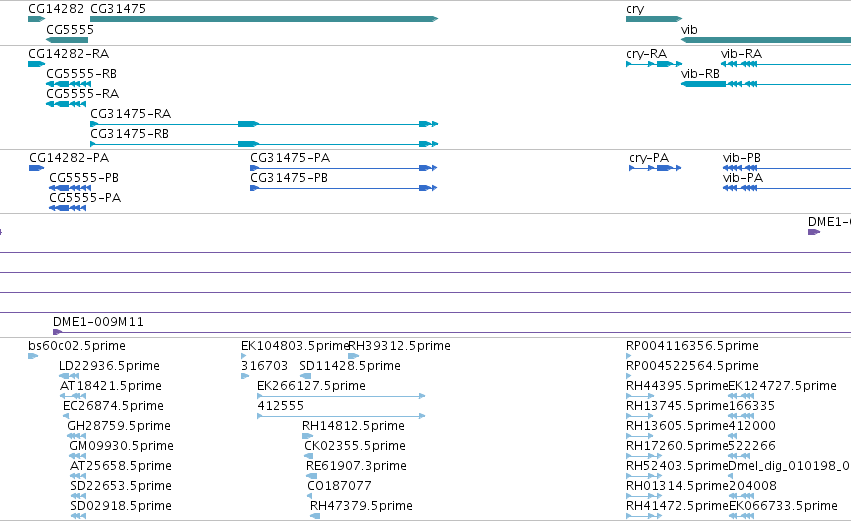Image resolution: width=851 pixels, height=521 pixels.
Task: Select the Dmel_dig_010198 feature label
Action: 790,466
